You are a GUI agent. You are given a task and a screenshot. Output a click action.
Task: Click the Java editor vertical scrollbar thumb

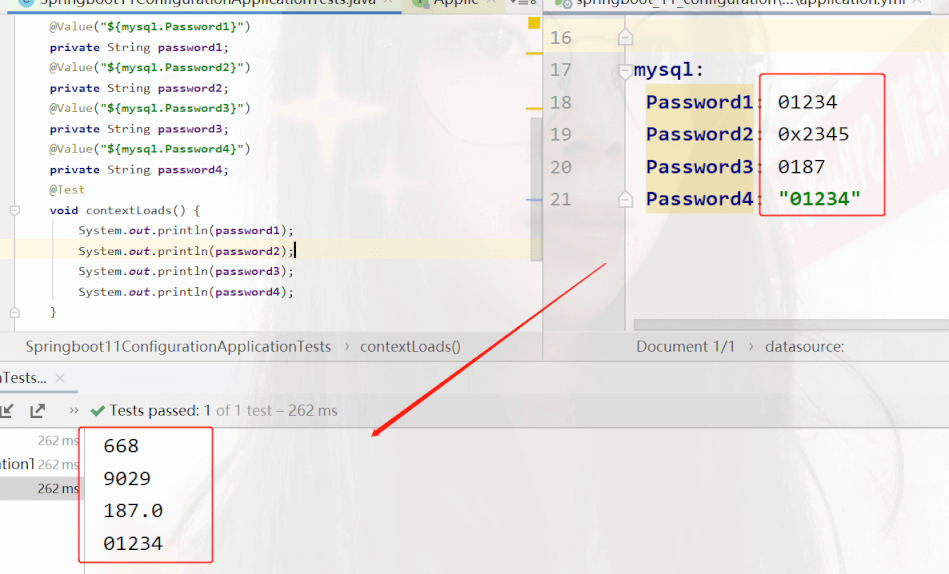536,189
